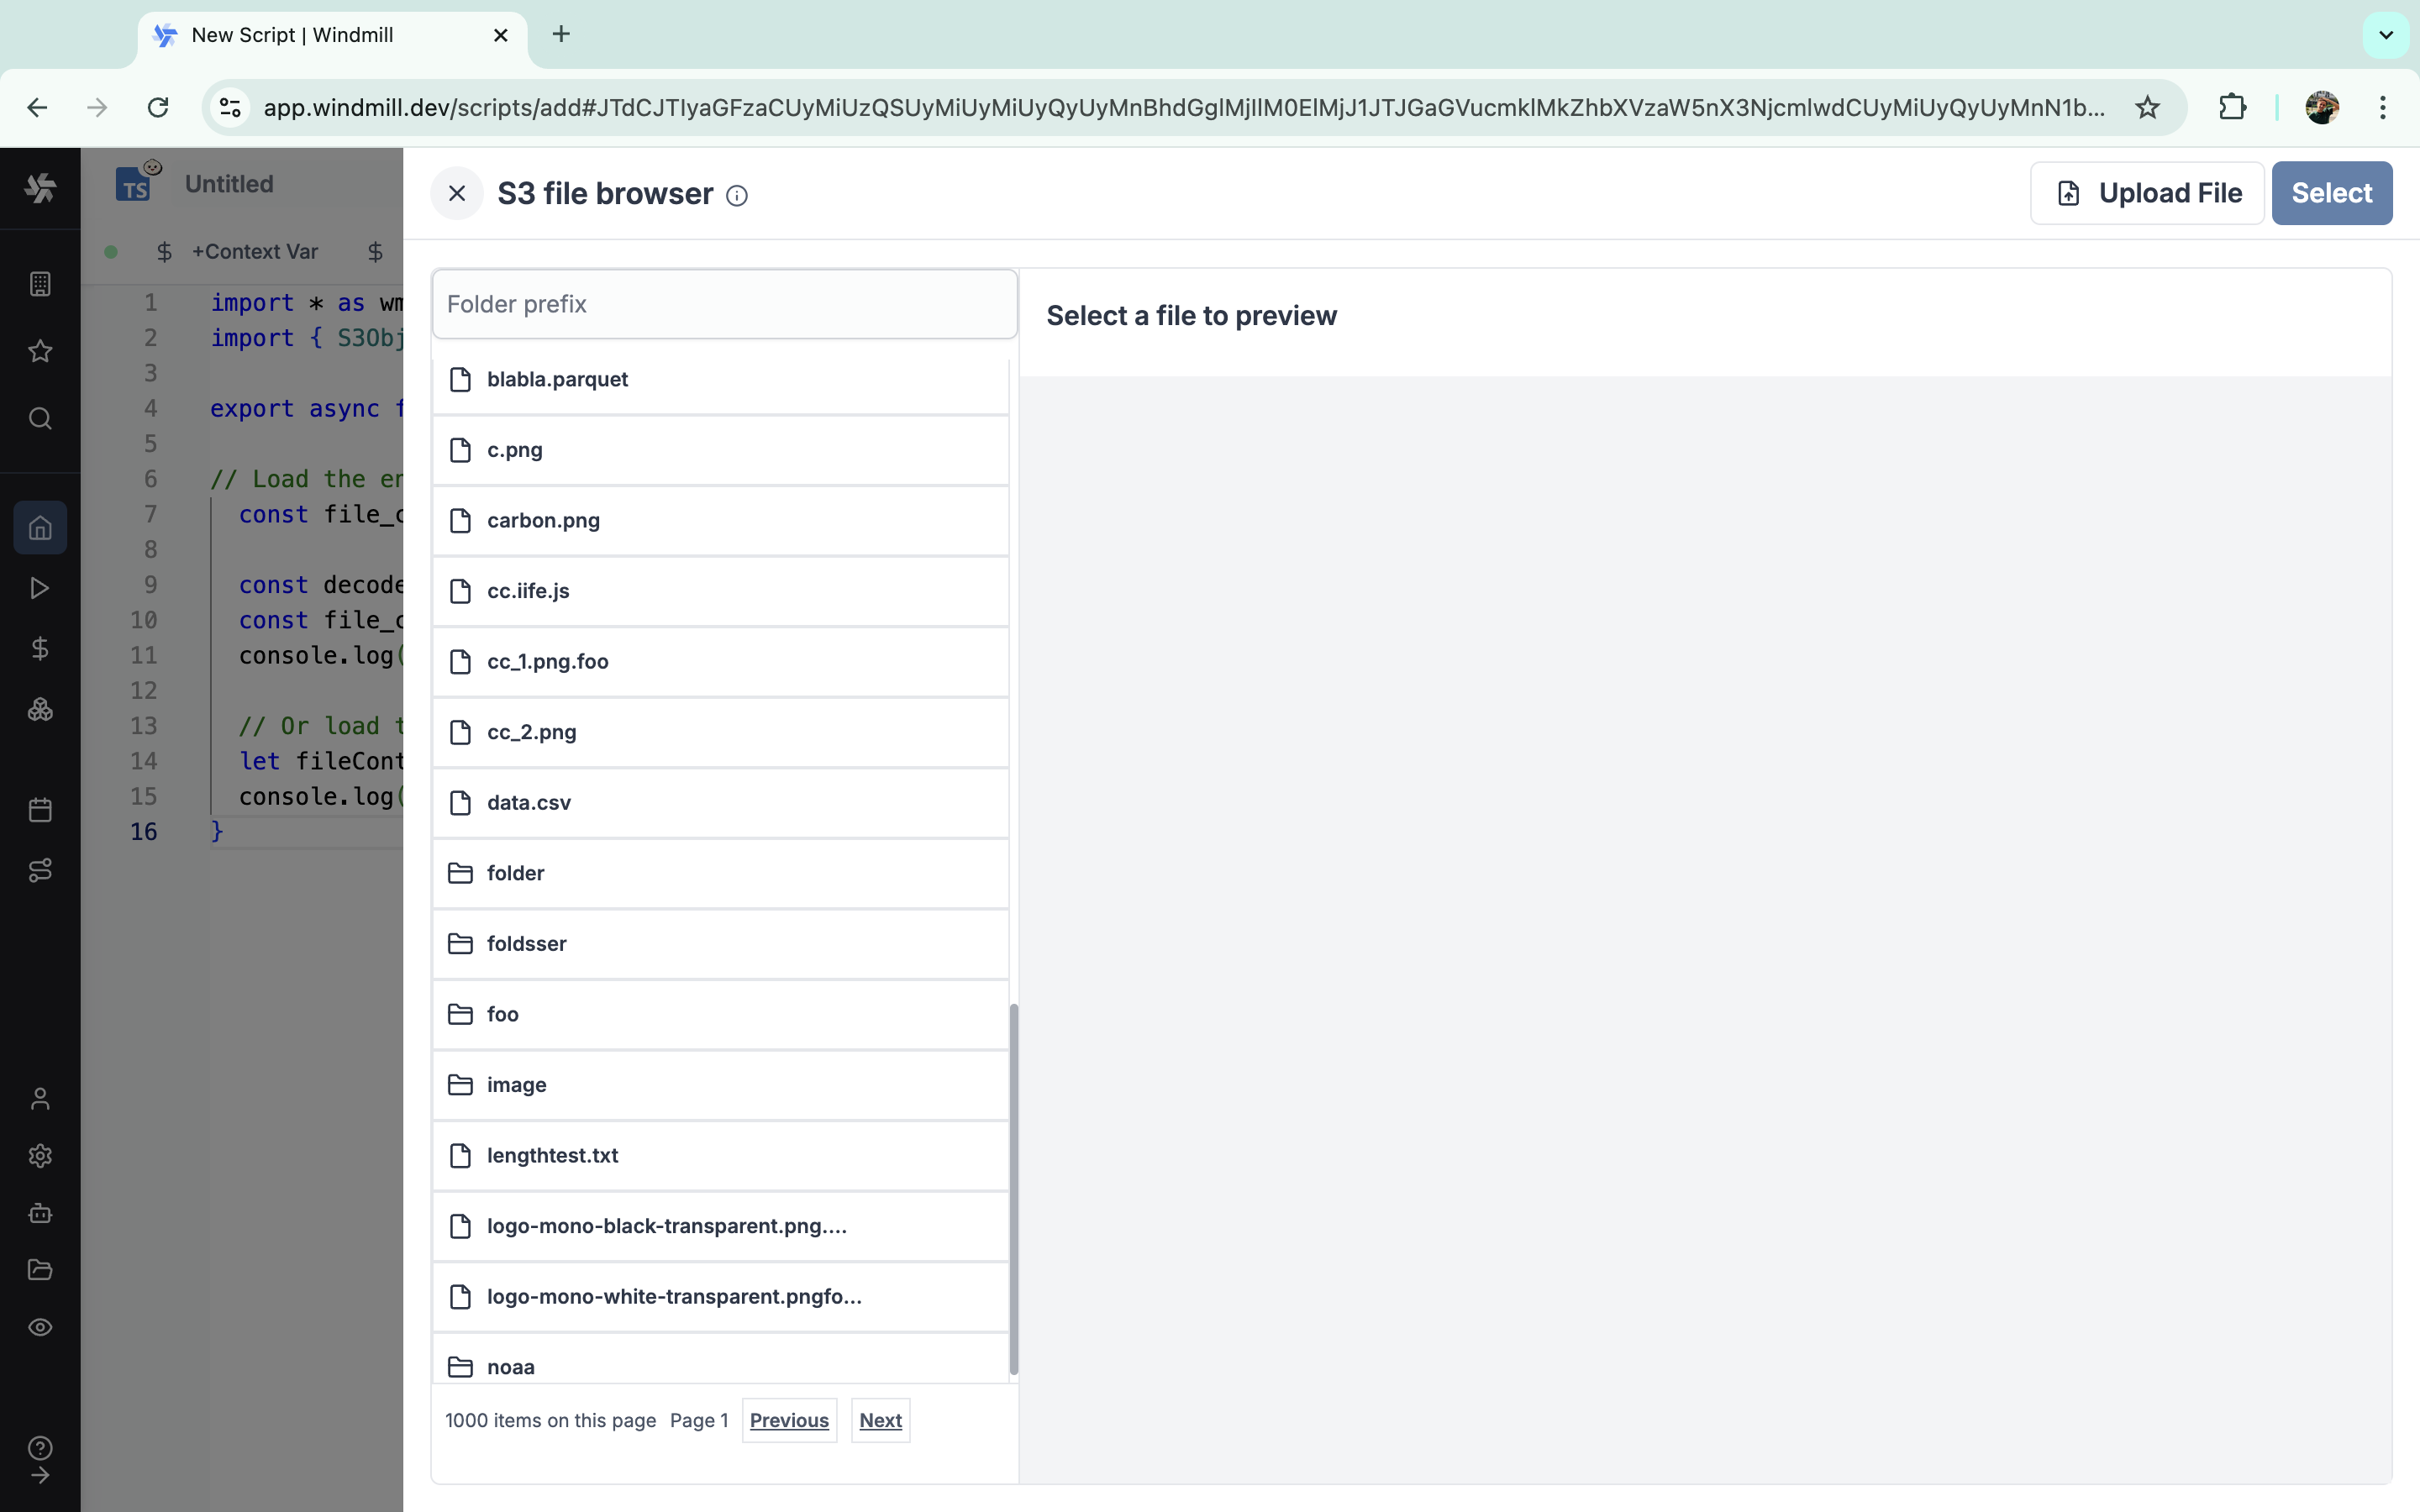This screenshot has height=1512, width=2420.
Task: Close the S3 file browser drawer
Action: click(x=457, y=193)
